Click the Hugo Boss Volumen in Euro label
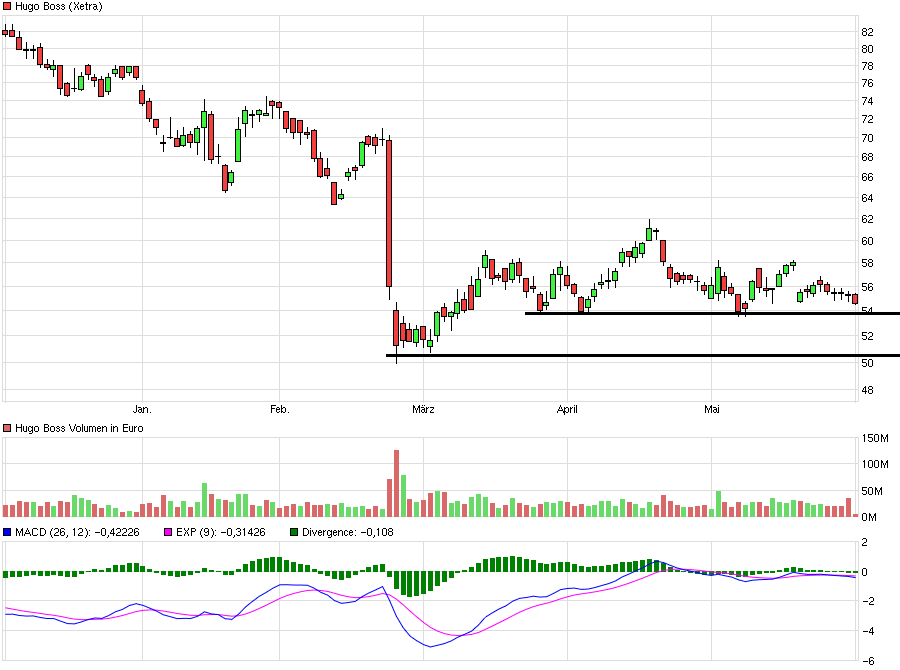The height and width of the screenshot is (670, 900). tap(78, 428)
